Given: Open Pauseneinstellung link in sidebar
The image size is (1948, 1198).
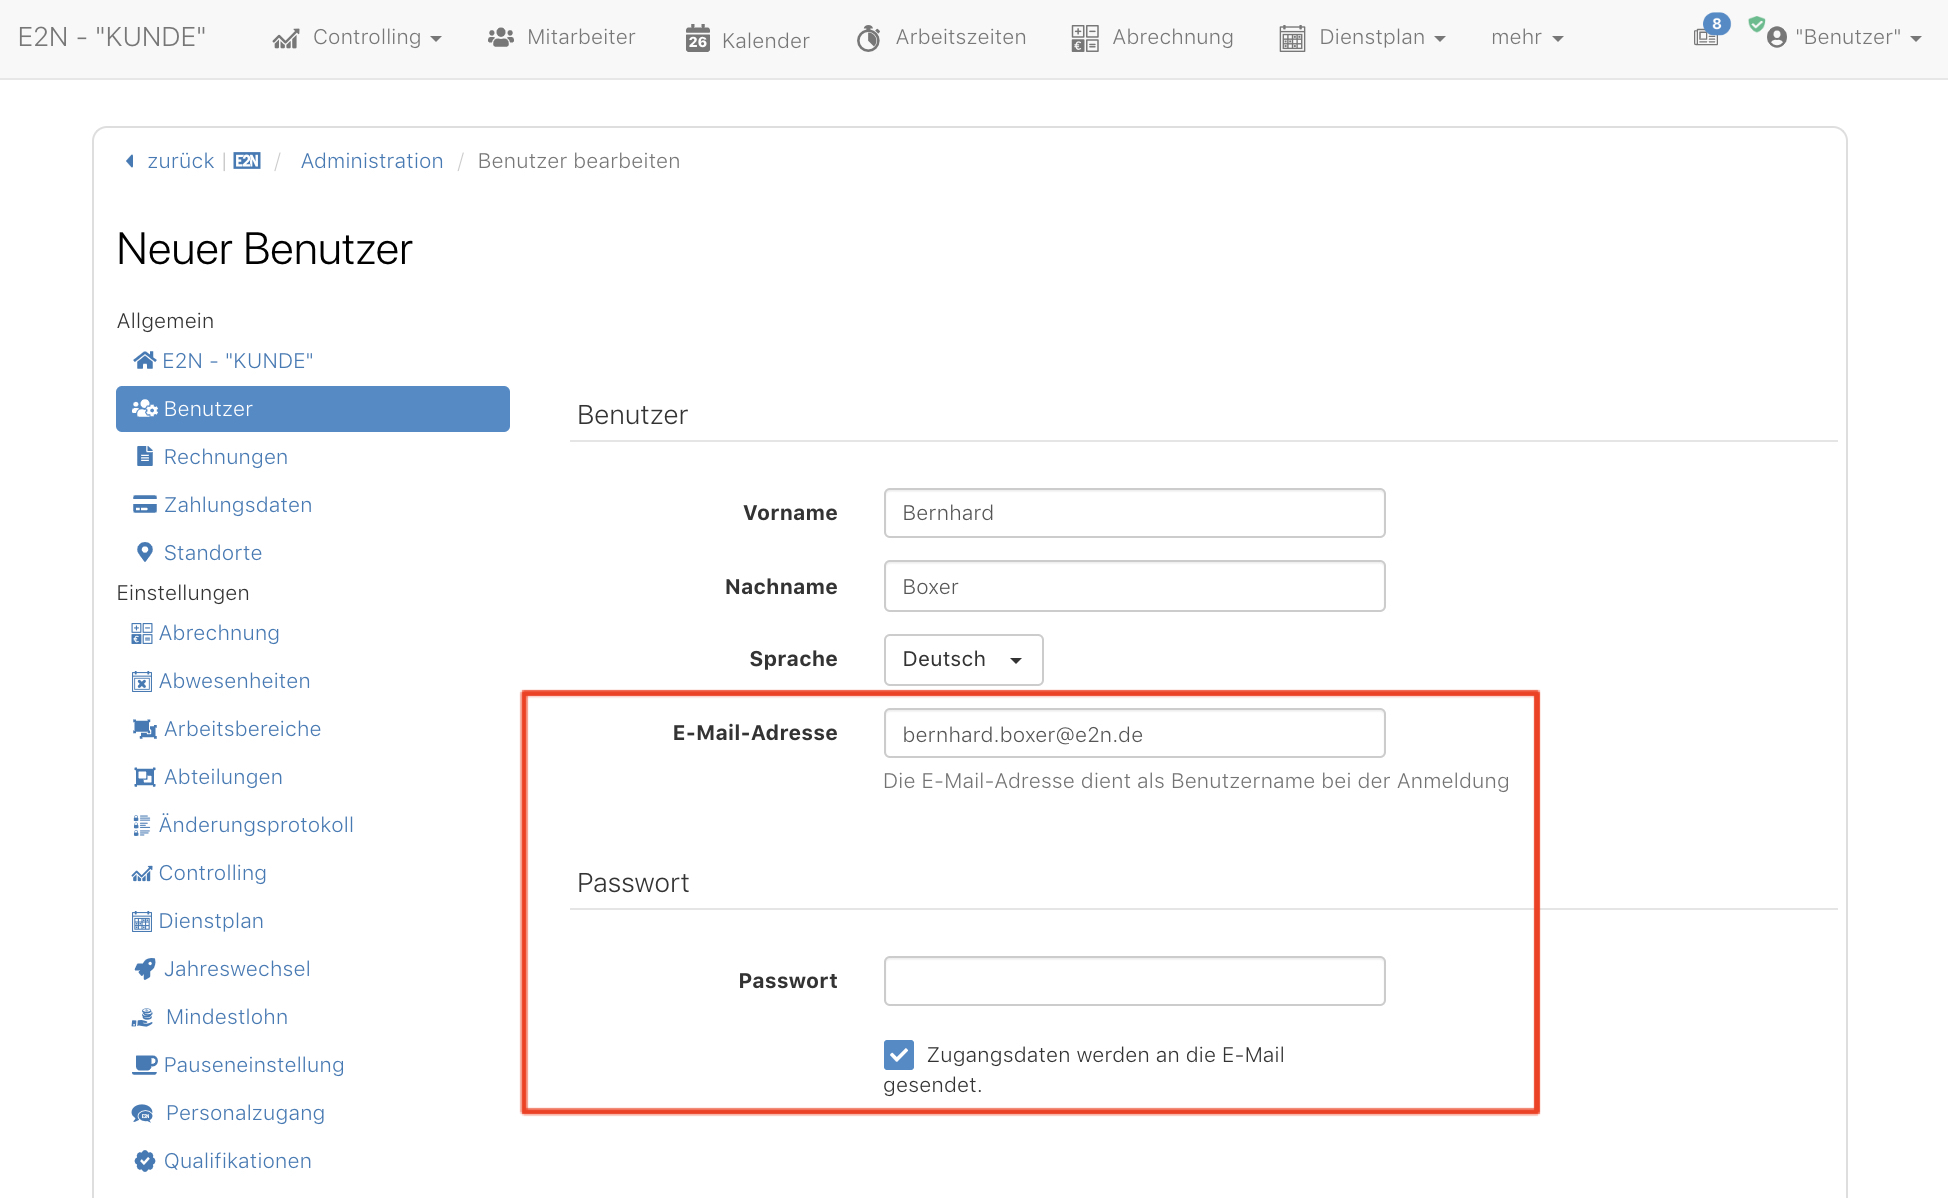Looking at the screenshot, I should click(x=254, y=1065).
